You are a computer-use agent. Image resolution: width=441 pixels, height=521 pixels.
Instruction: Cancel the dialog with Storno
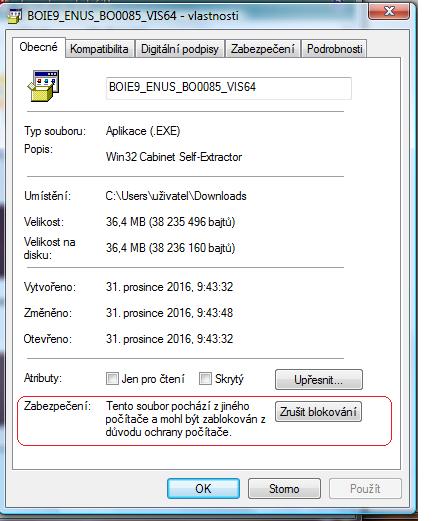(x=284, y=489)
